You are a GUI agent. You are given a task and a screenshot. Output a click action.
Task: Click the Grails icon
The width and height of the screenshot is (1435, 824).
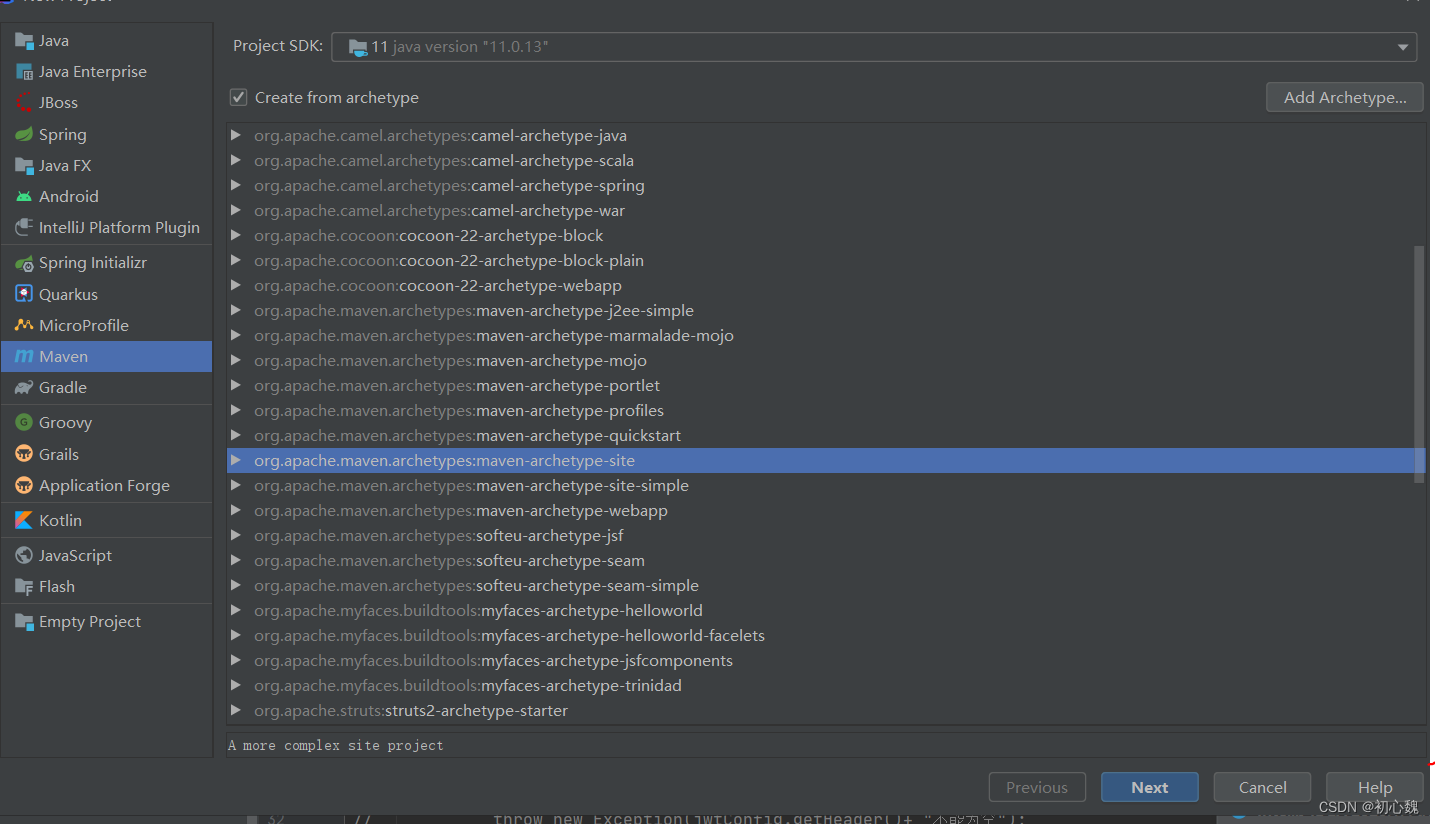pos(24,454)
